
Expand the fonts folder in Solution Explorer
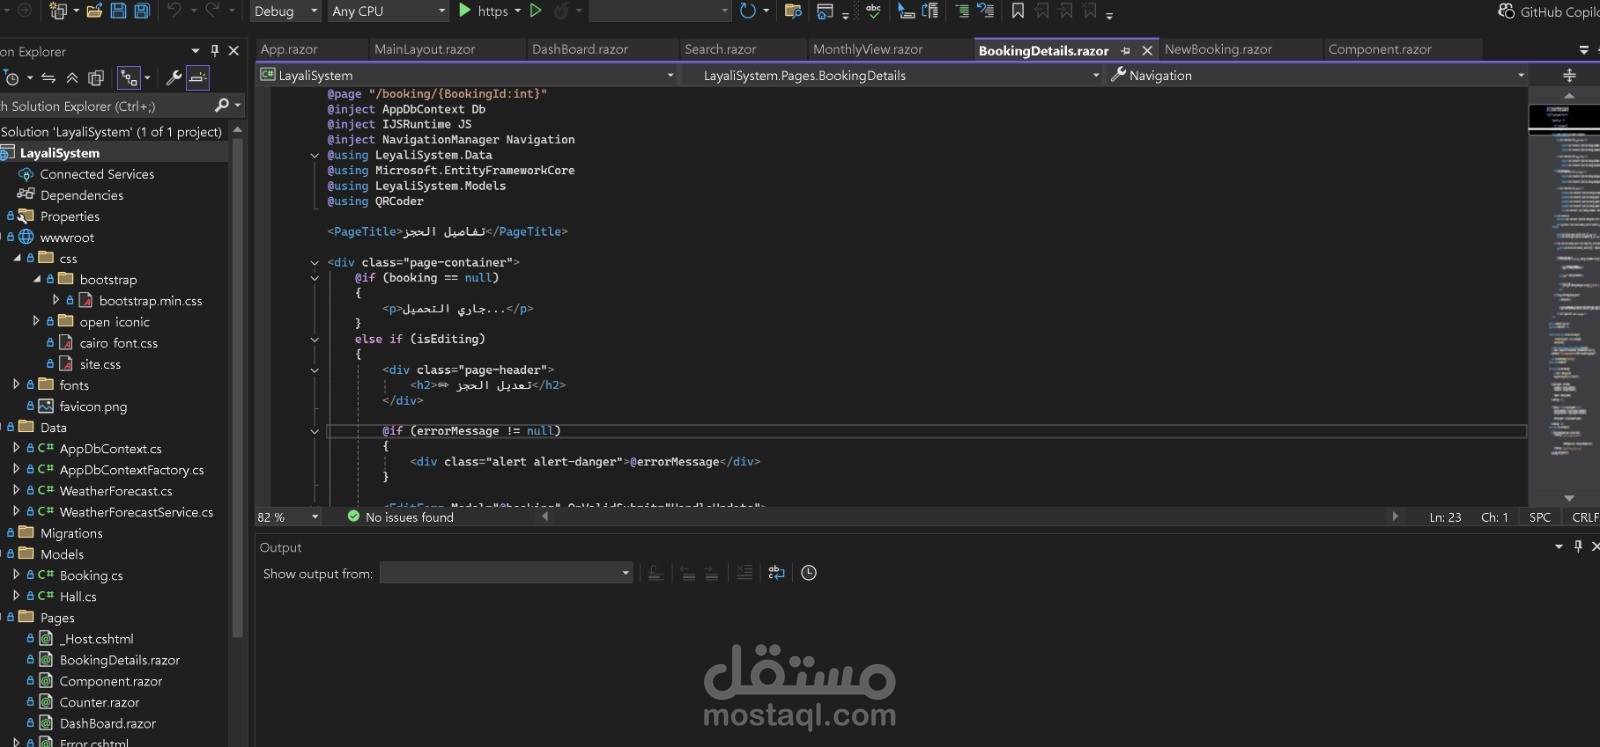[x=16, y=384]
